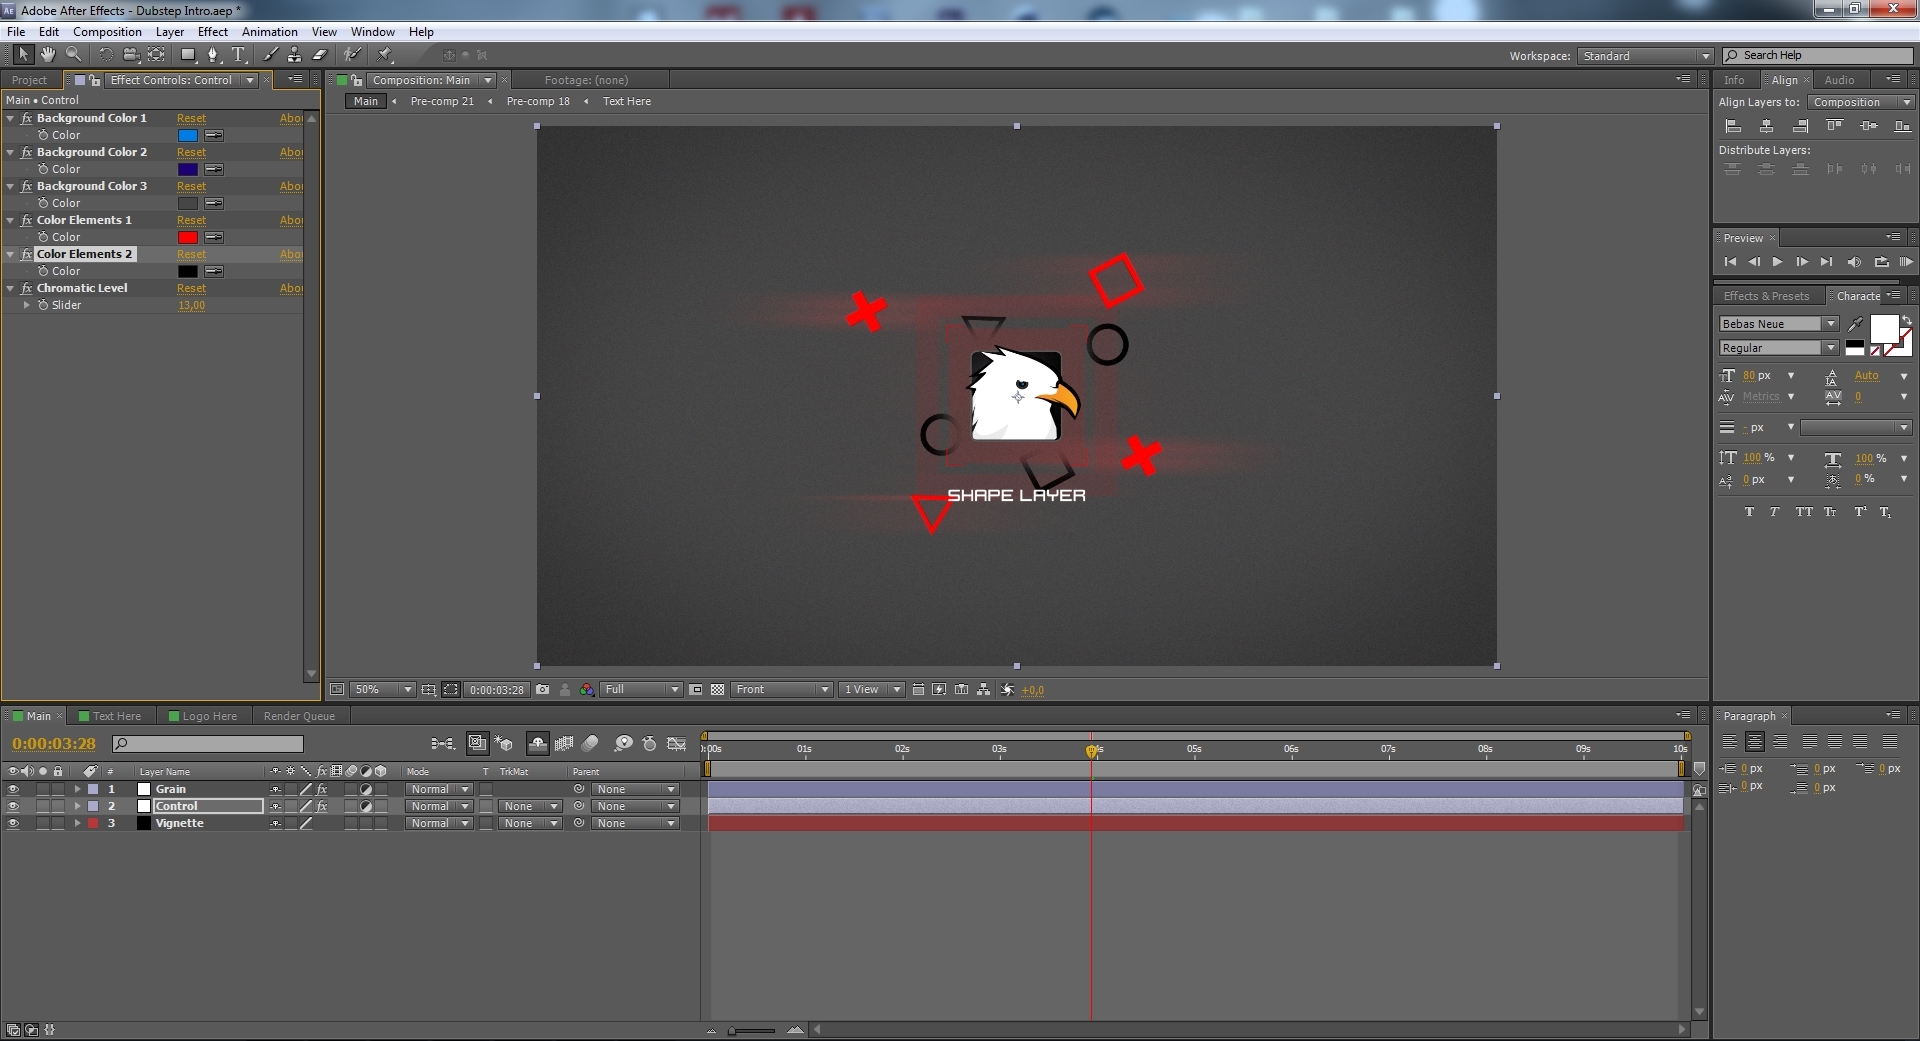Select the Clone Stamp tool

click(x=294, y=55)
